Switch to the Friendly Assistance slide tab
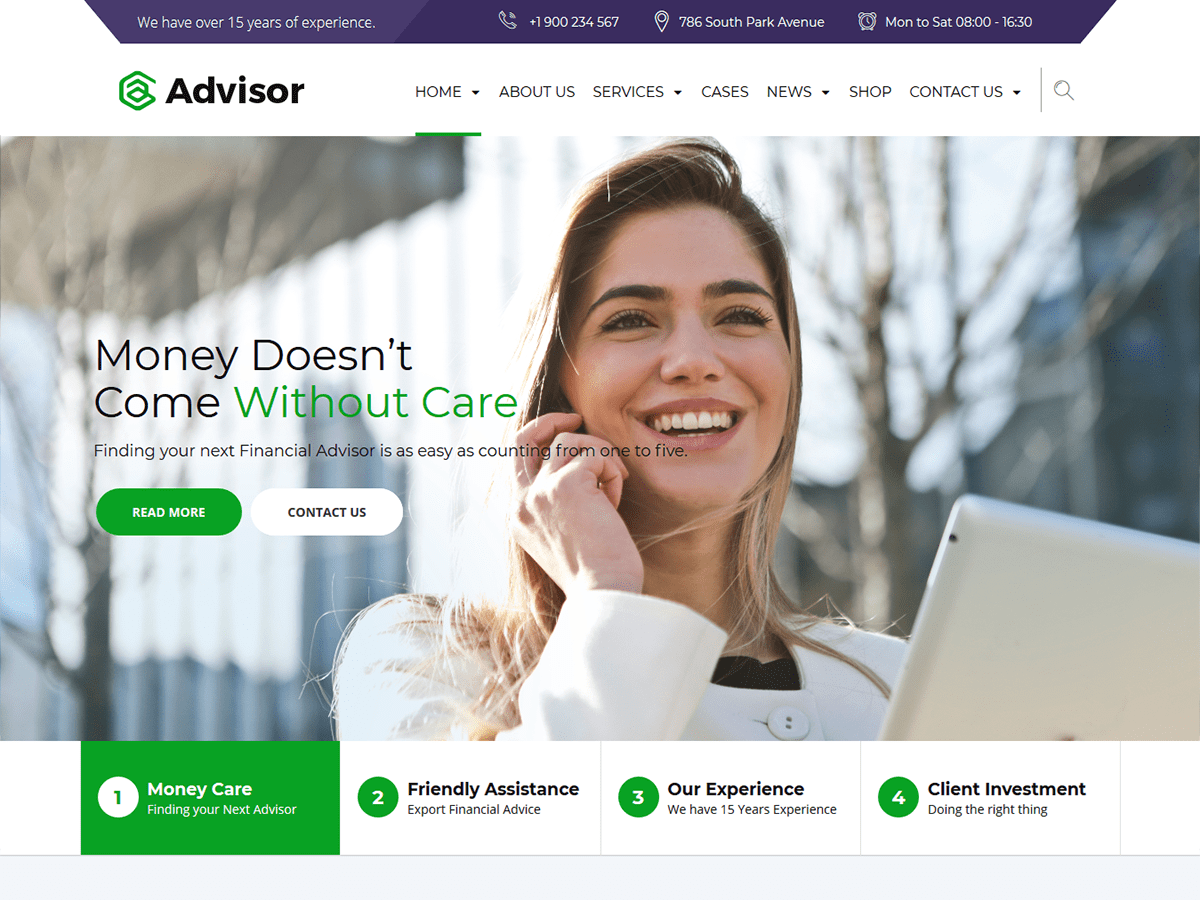Image resolution: width=1200 pixels, height=900 pixels. (470, 798)
